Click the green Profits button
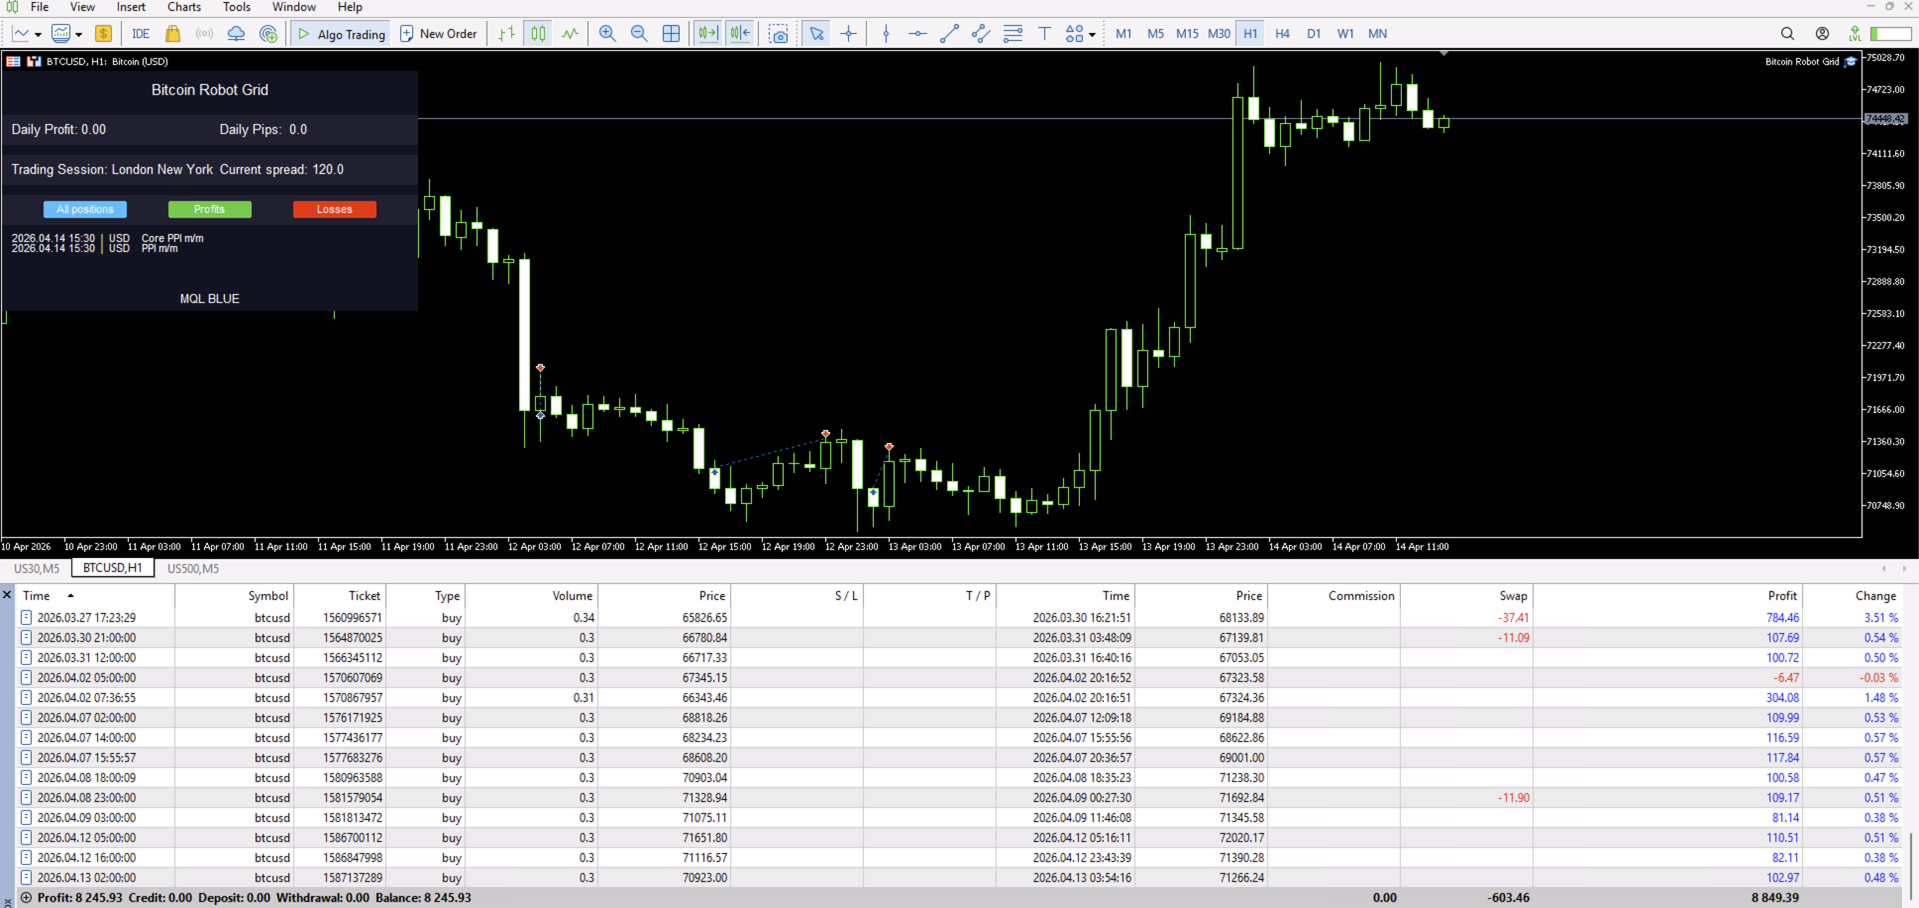Viewport: 1919px width, 908px height. pyautogui.click(x=209, y=209)
